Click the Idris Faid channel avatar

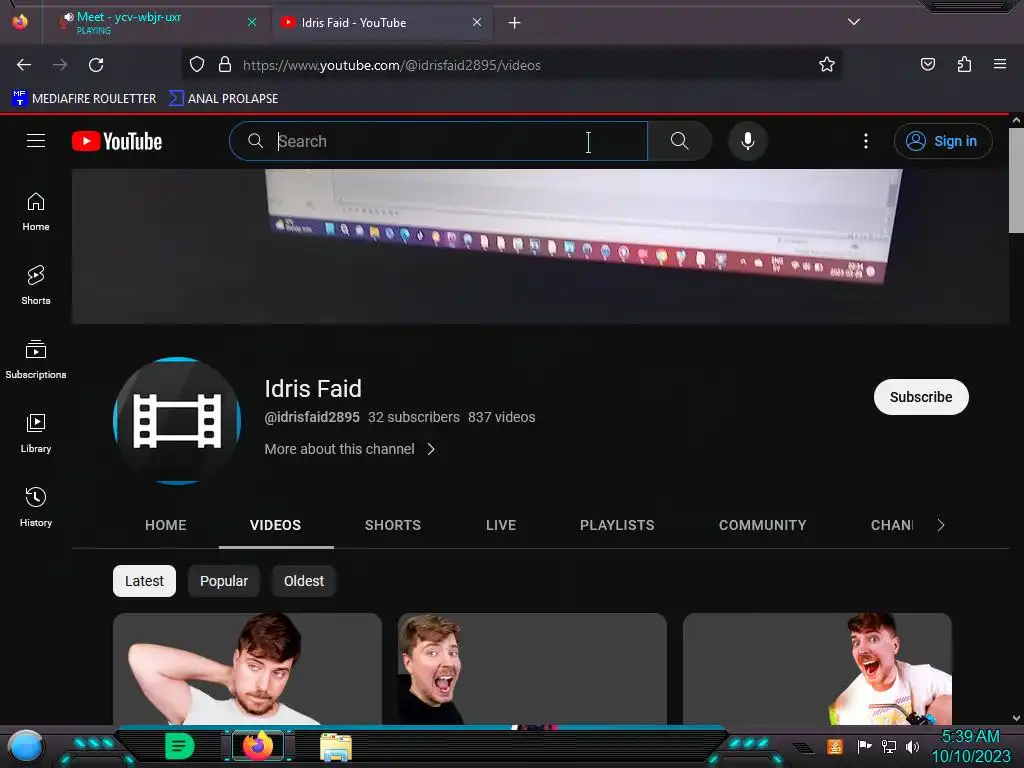point(177,421)
